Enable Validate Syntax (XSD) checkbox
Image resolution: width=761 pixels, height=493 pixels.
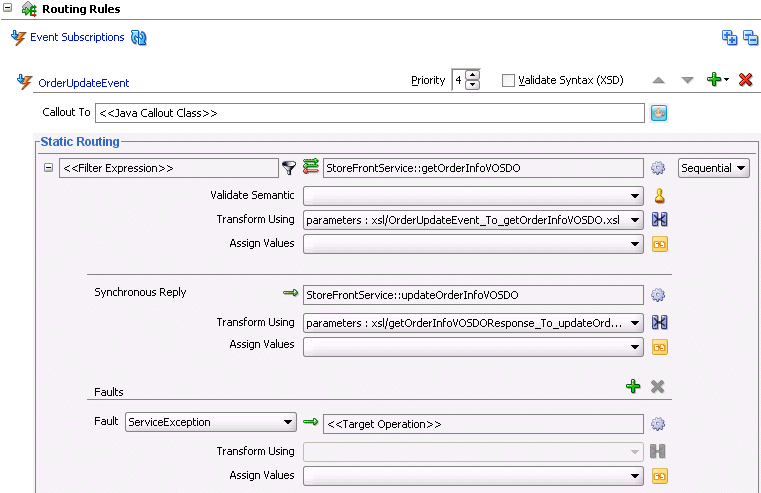coord(508,80)
